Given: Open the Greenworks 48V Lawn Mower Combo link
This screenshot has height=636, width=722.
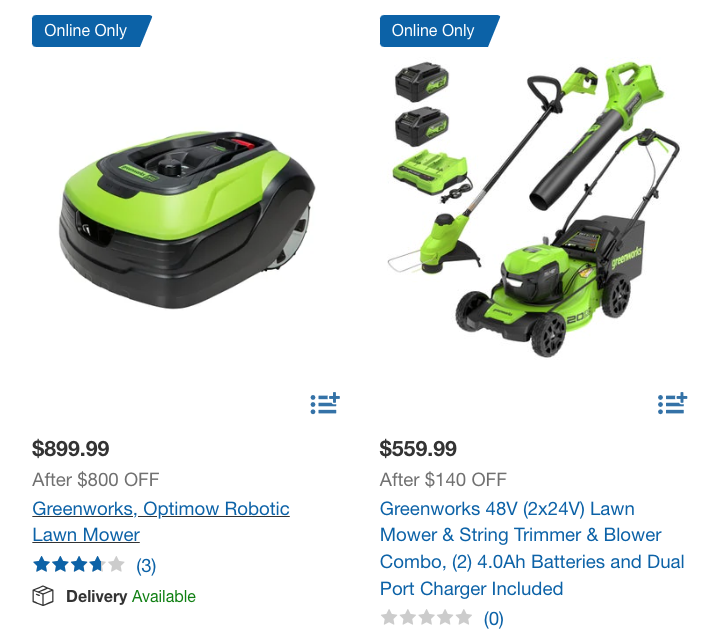Looking at the screenshot, I should [532, 548].
